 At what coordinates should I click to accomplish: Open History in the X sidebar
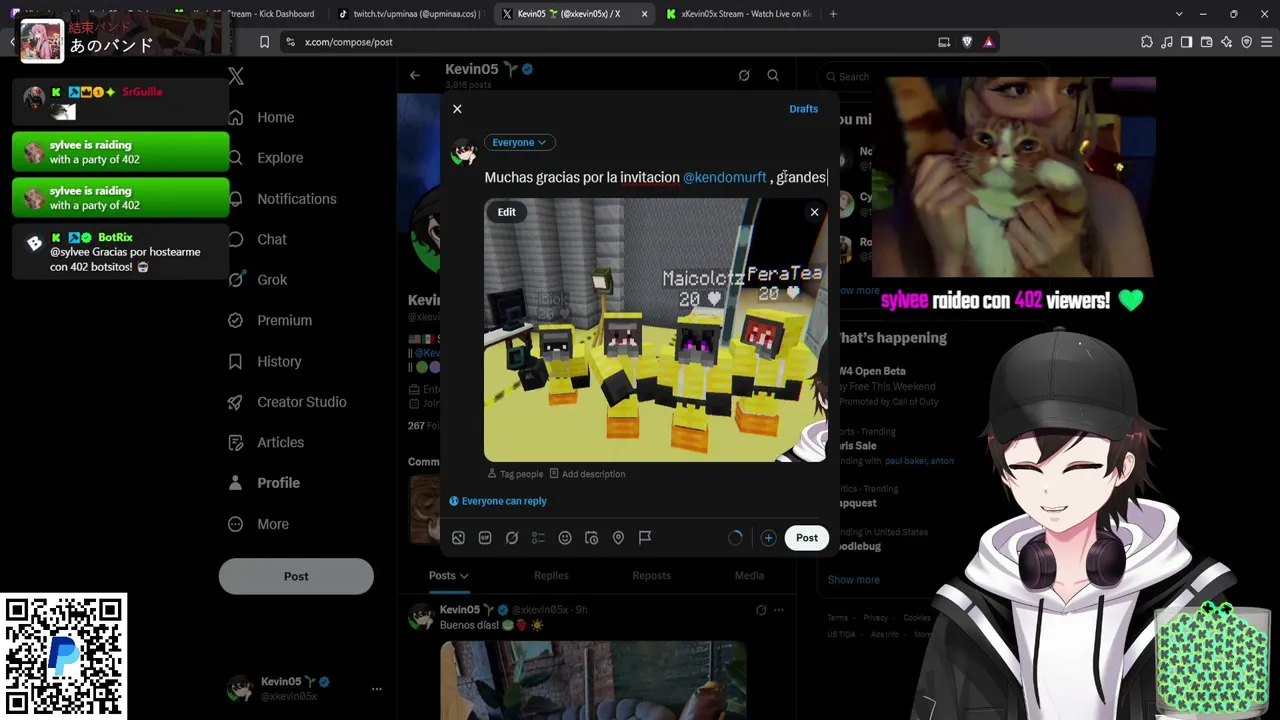(x=265, y=362)
